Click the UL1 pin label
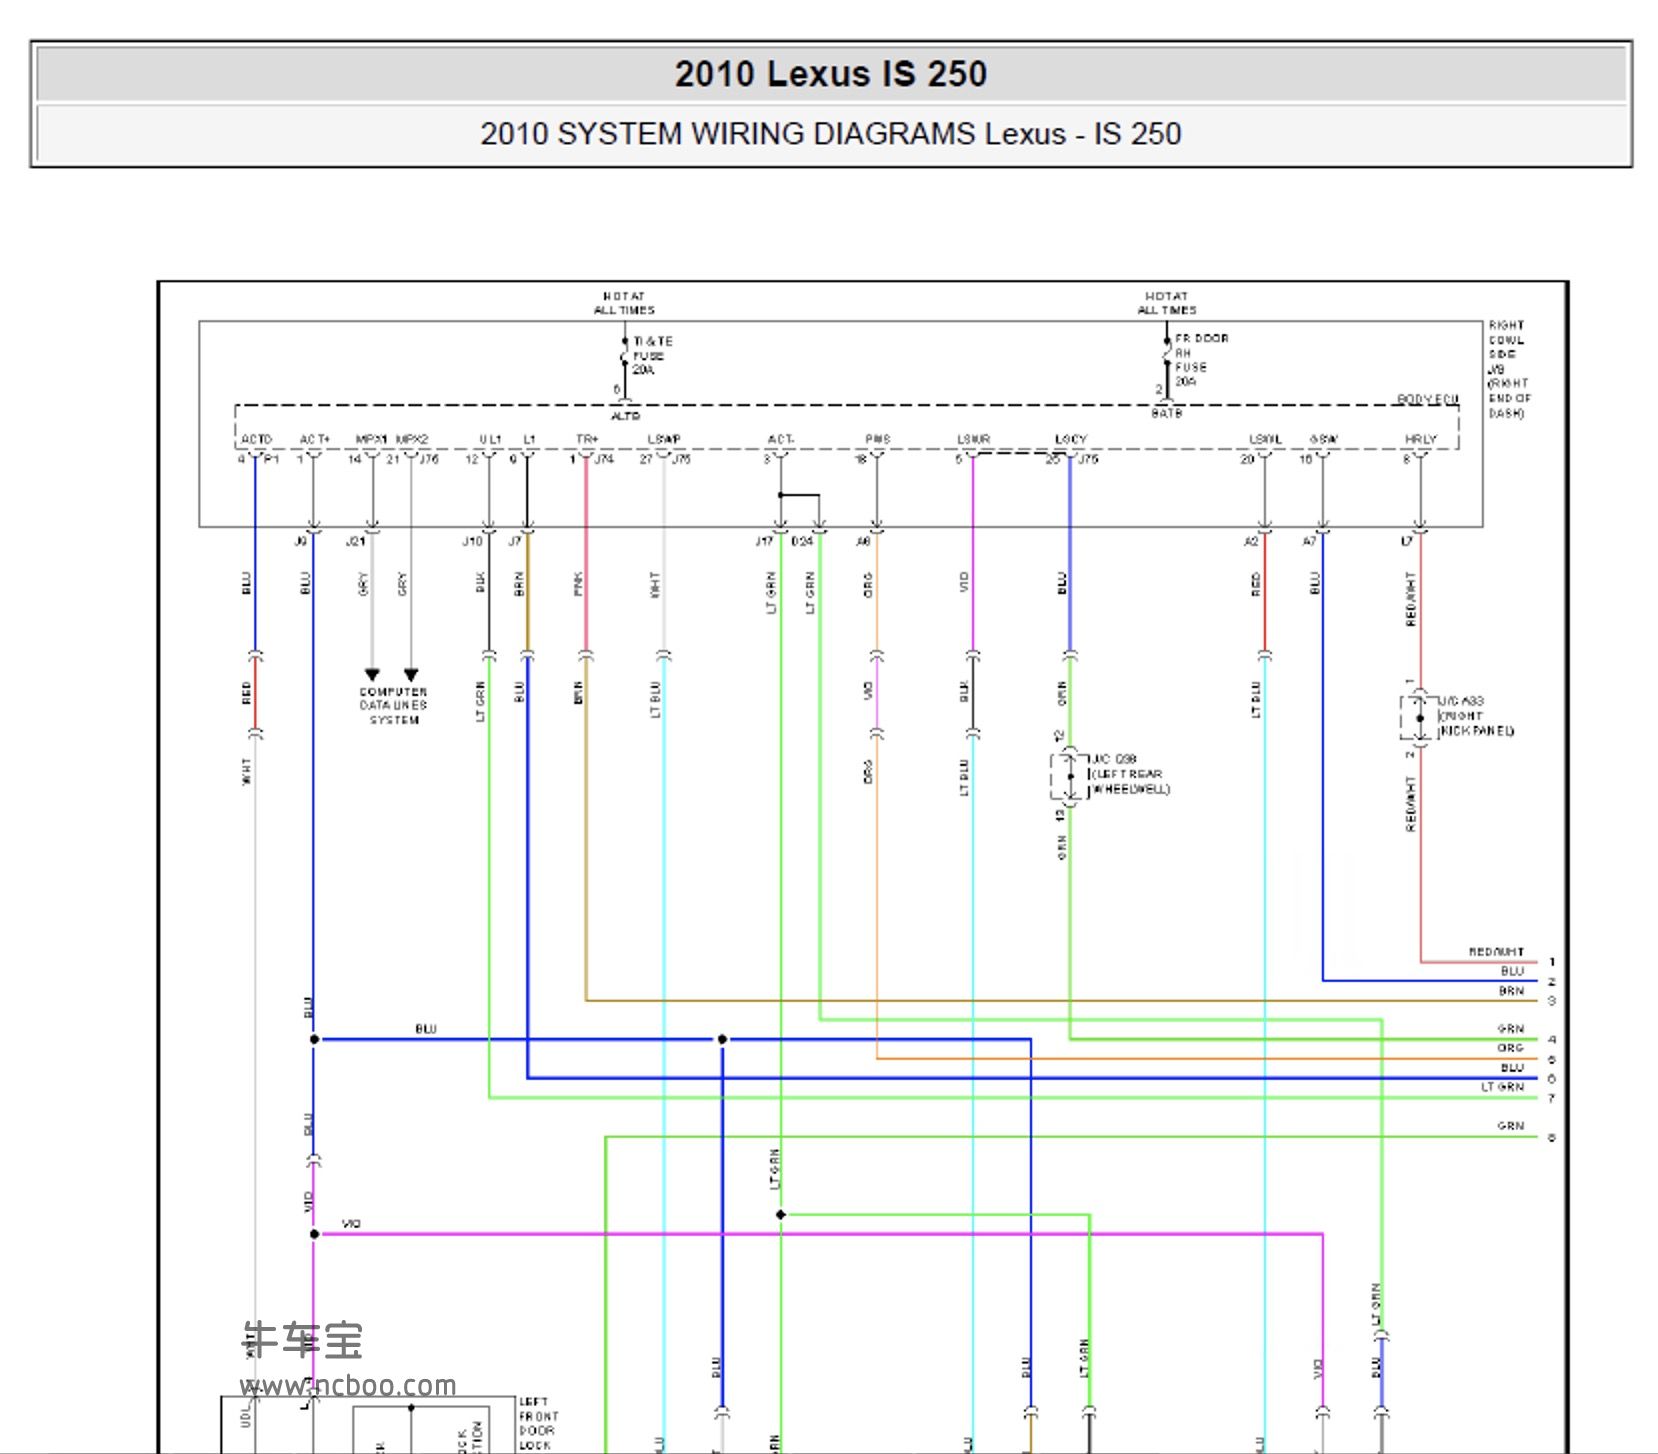Screen dimensions: 1658x1454 [490, 439]
